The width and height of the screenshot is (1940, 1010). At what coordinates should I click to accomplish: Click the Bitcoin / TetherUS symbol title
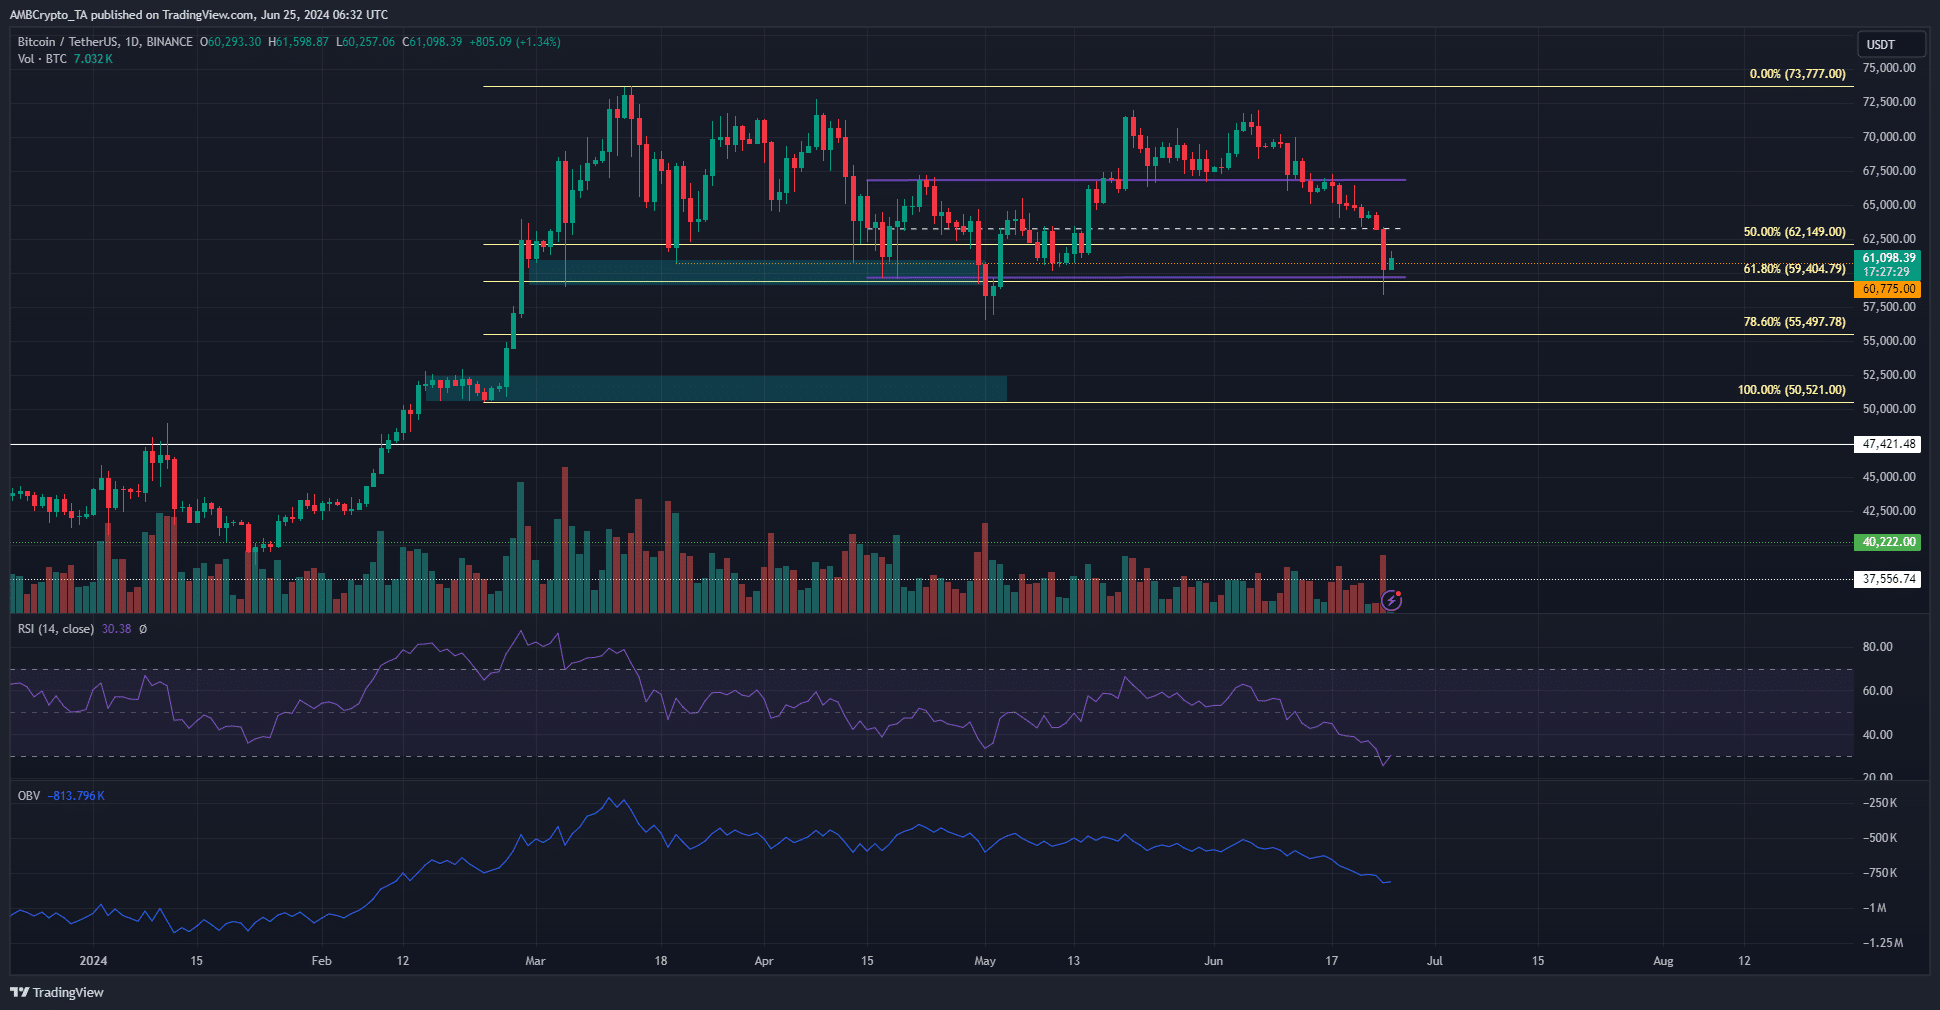tap(67, 42)
